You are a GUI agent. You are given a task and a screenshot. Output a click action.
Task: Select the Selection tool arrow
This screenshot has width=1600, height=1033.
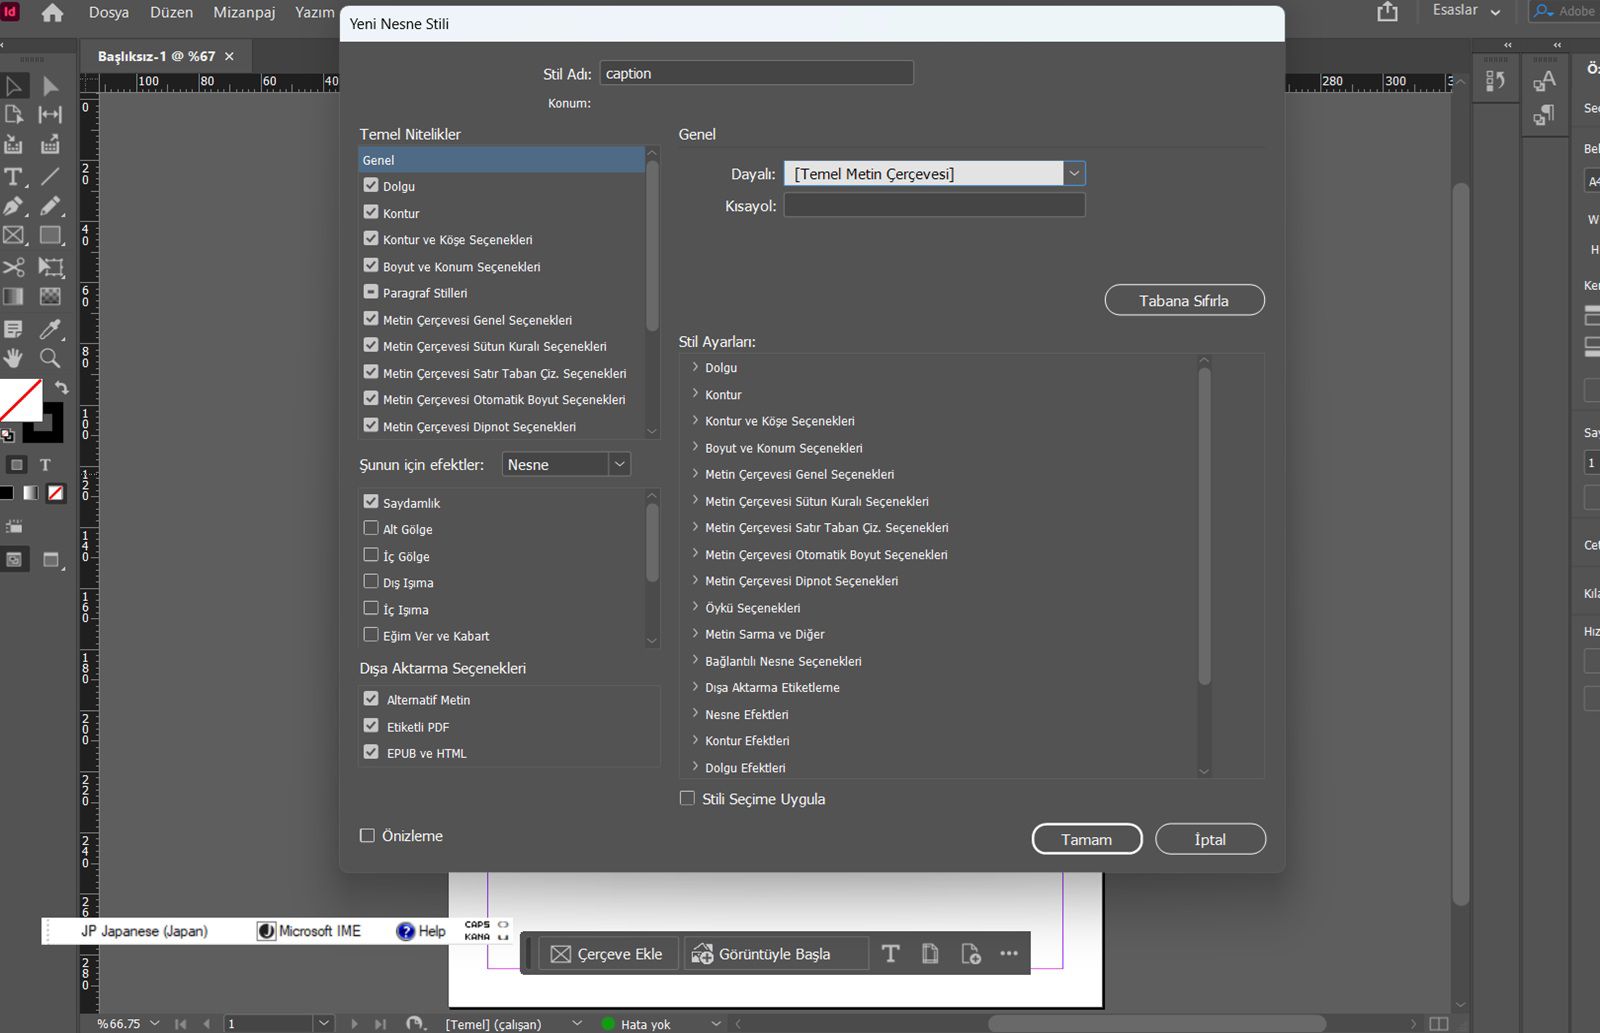tap(14, 86)
